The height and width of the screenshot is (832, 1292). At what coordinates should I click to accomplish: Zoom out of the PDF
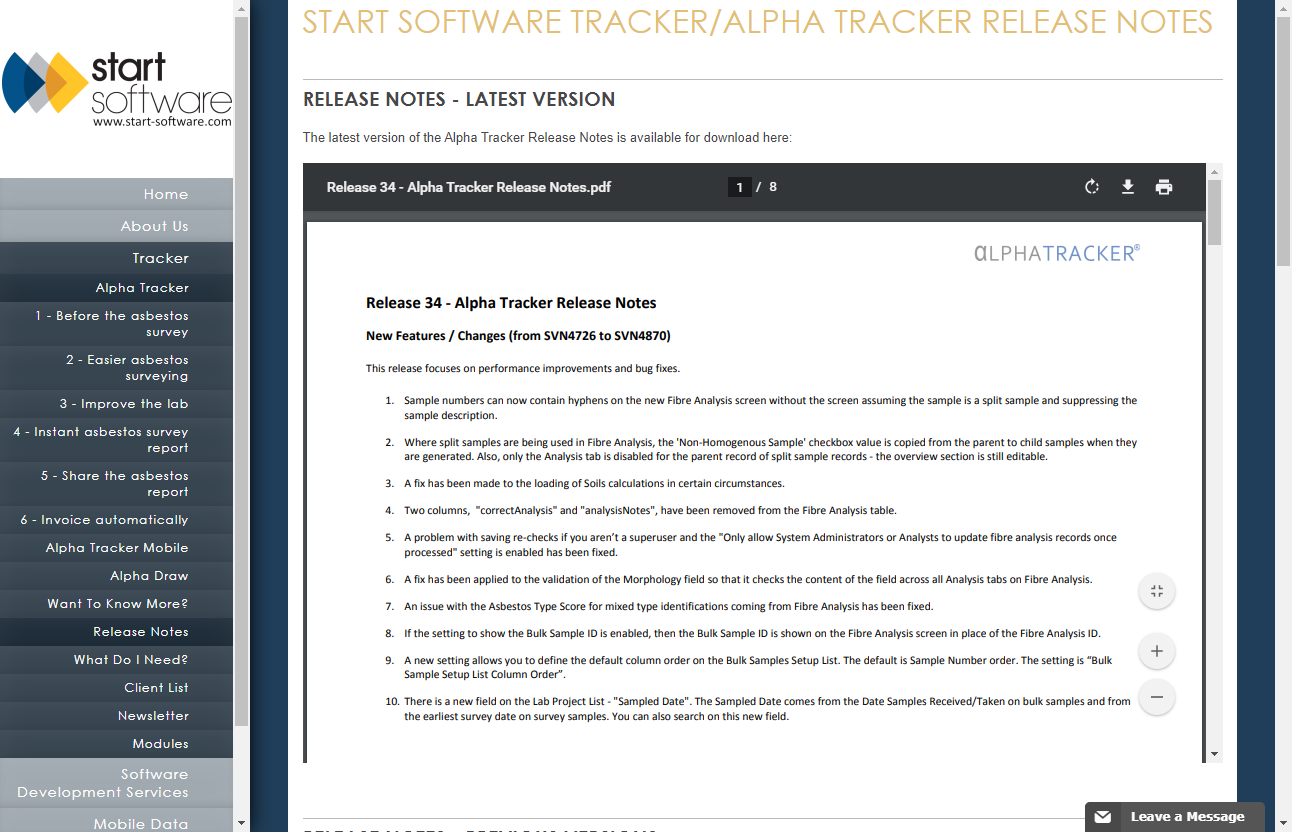coord(1157,697)
